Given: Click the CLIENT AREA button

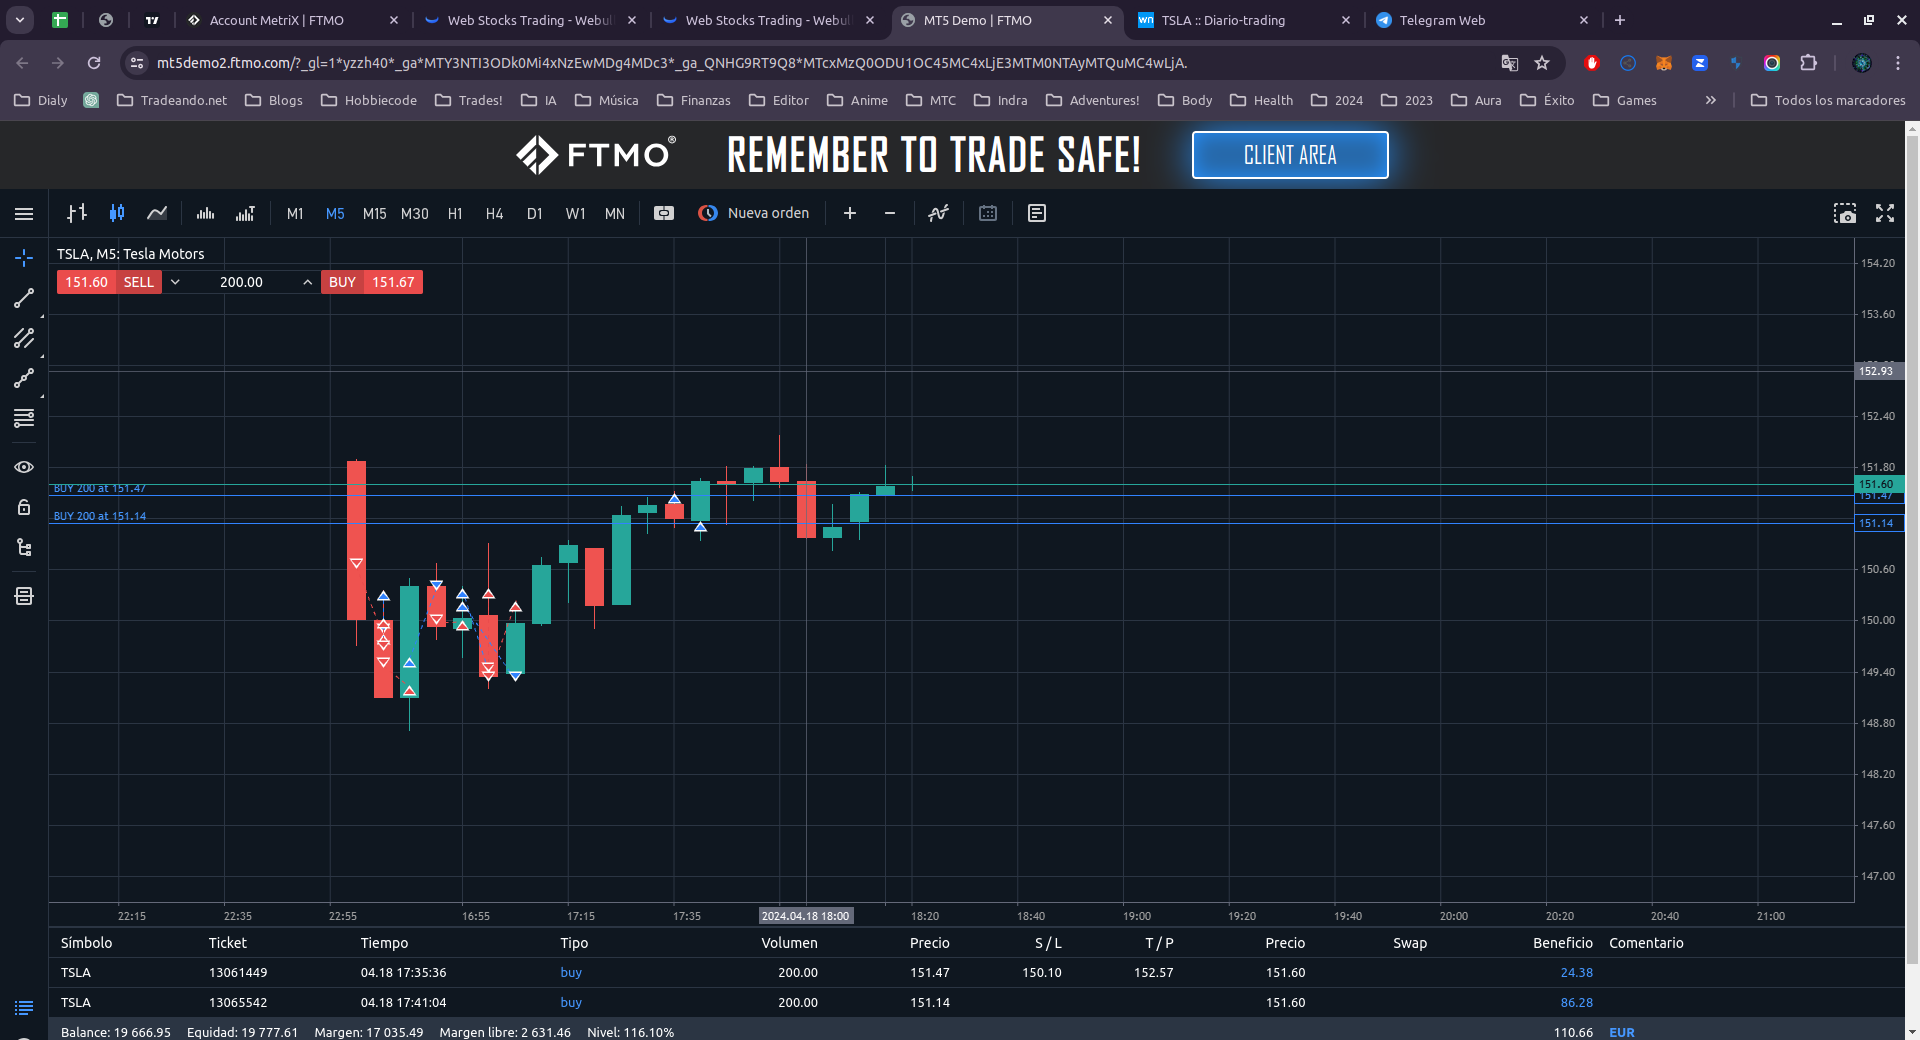Looking at the screenshot, I should click(x=1290, y=155).
